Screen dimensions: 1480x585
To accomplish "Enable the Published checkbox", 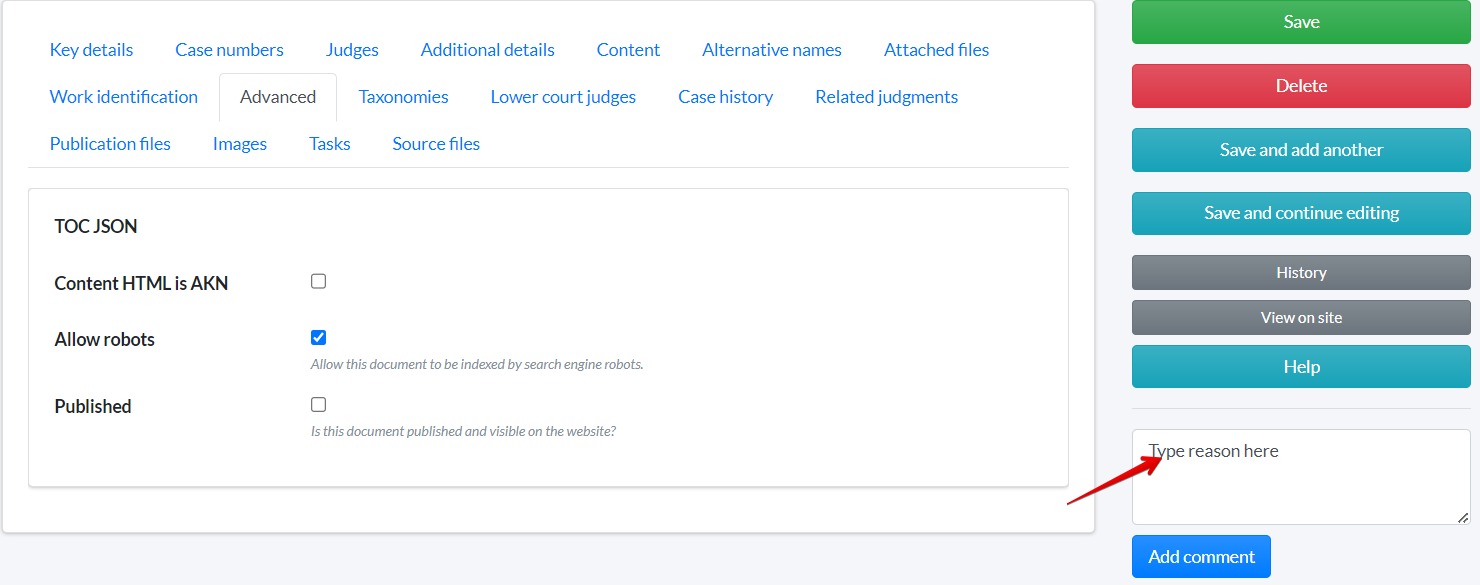I will 318,405.
